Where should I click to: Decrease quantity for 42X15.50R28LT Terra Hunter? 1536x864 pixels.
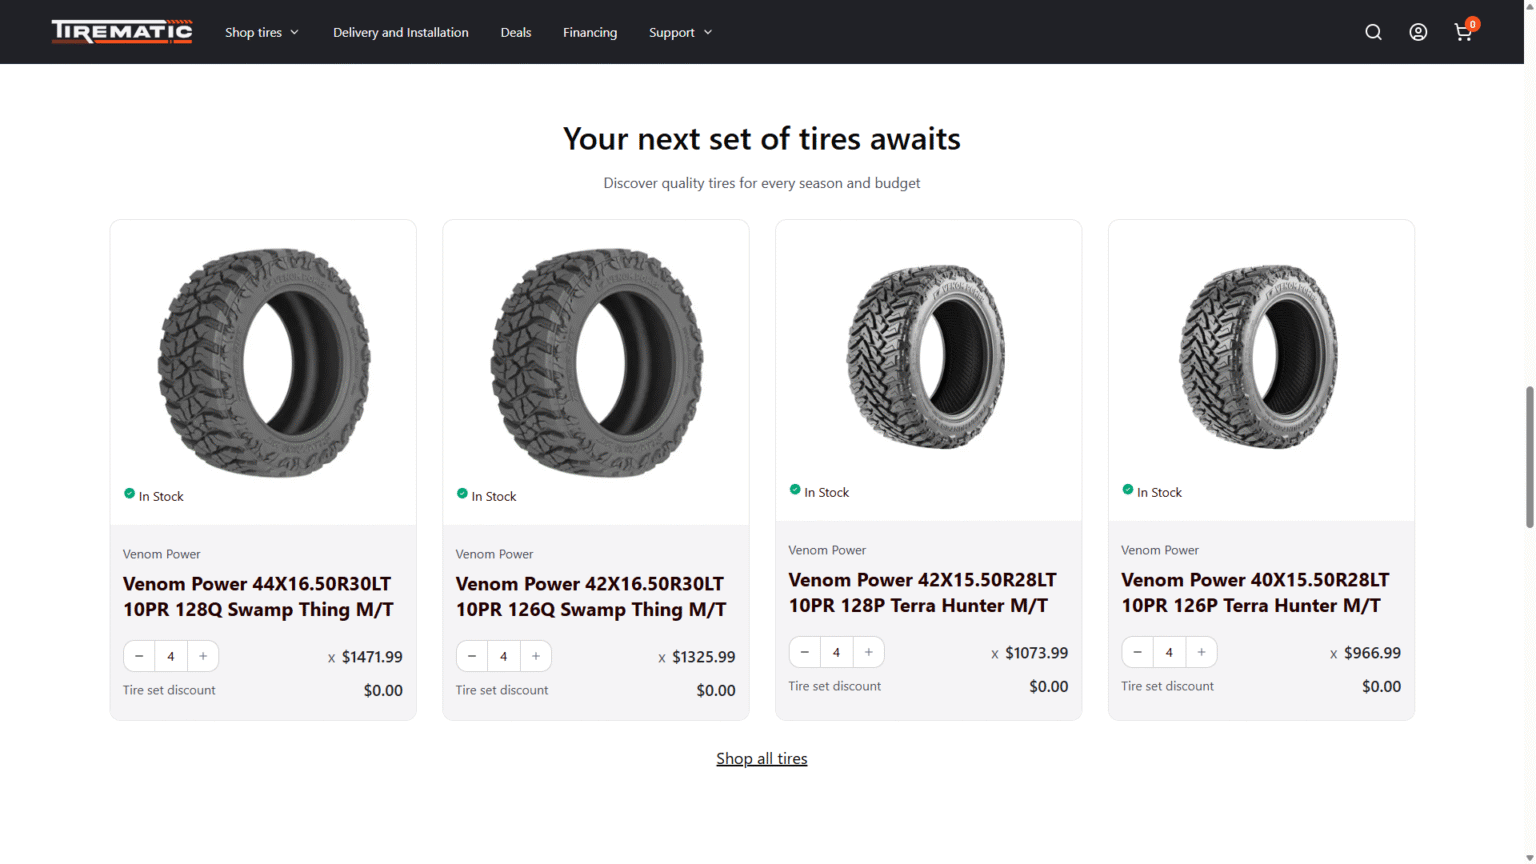(x=804, y=652)
